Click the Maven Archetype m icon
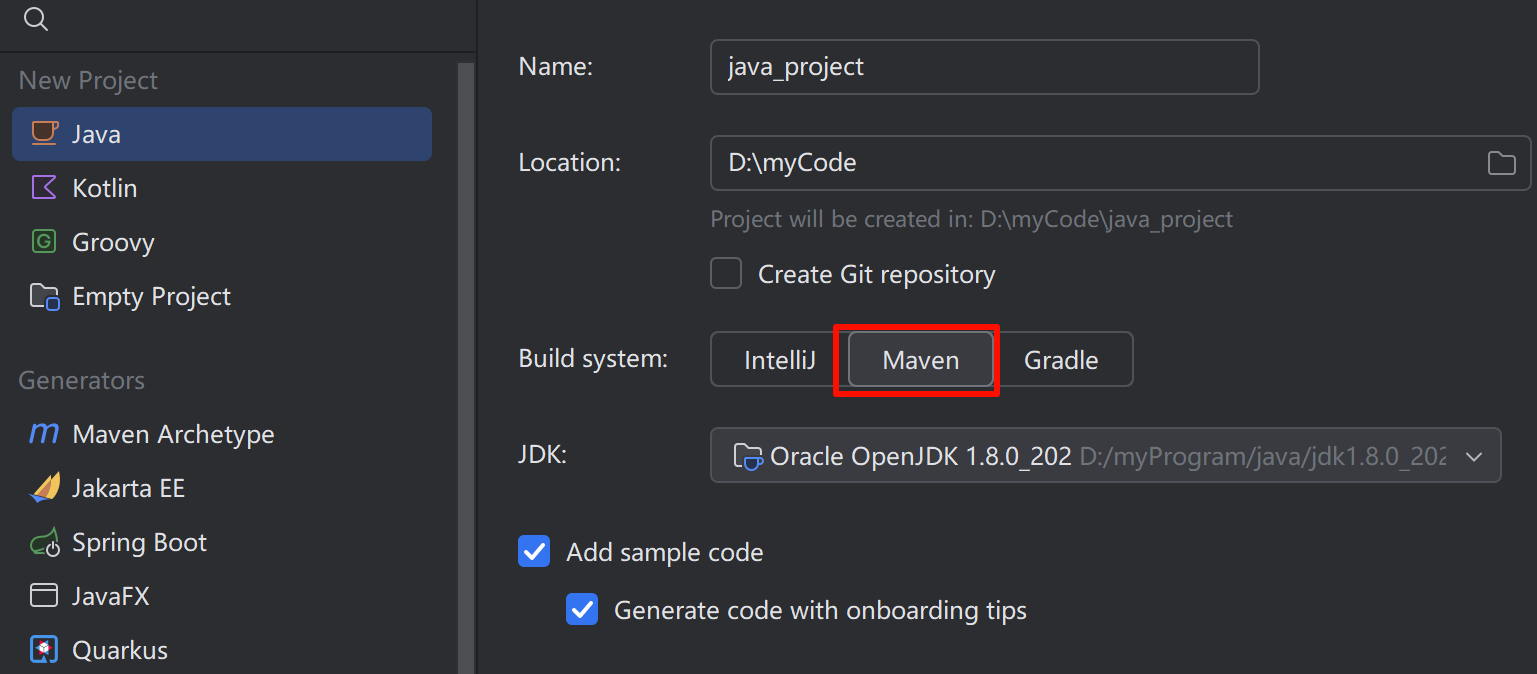The width and height of the screenshot is (1537, 674). 44,434
